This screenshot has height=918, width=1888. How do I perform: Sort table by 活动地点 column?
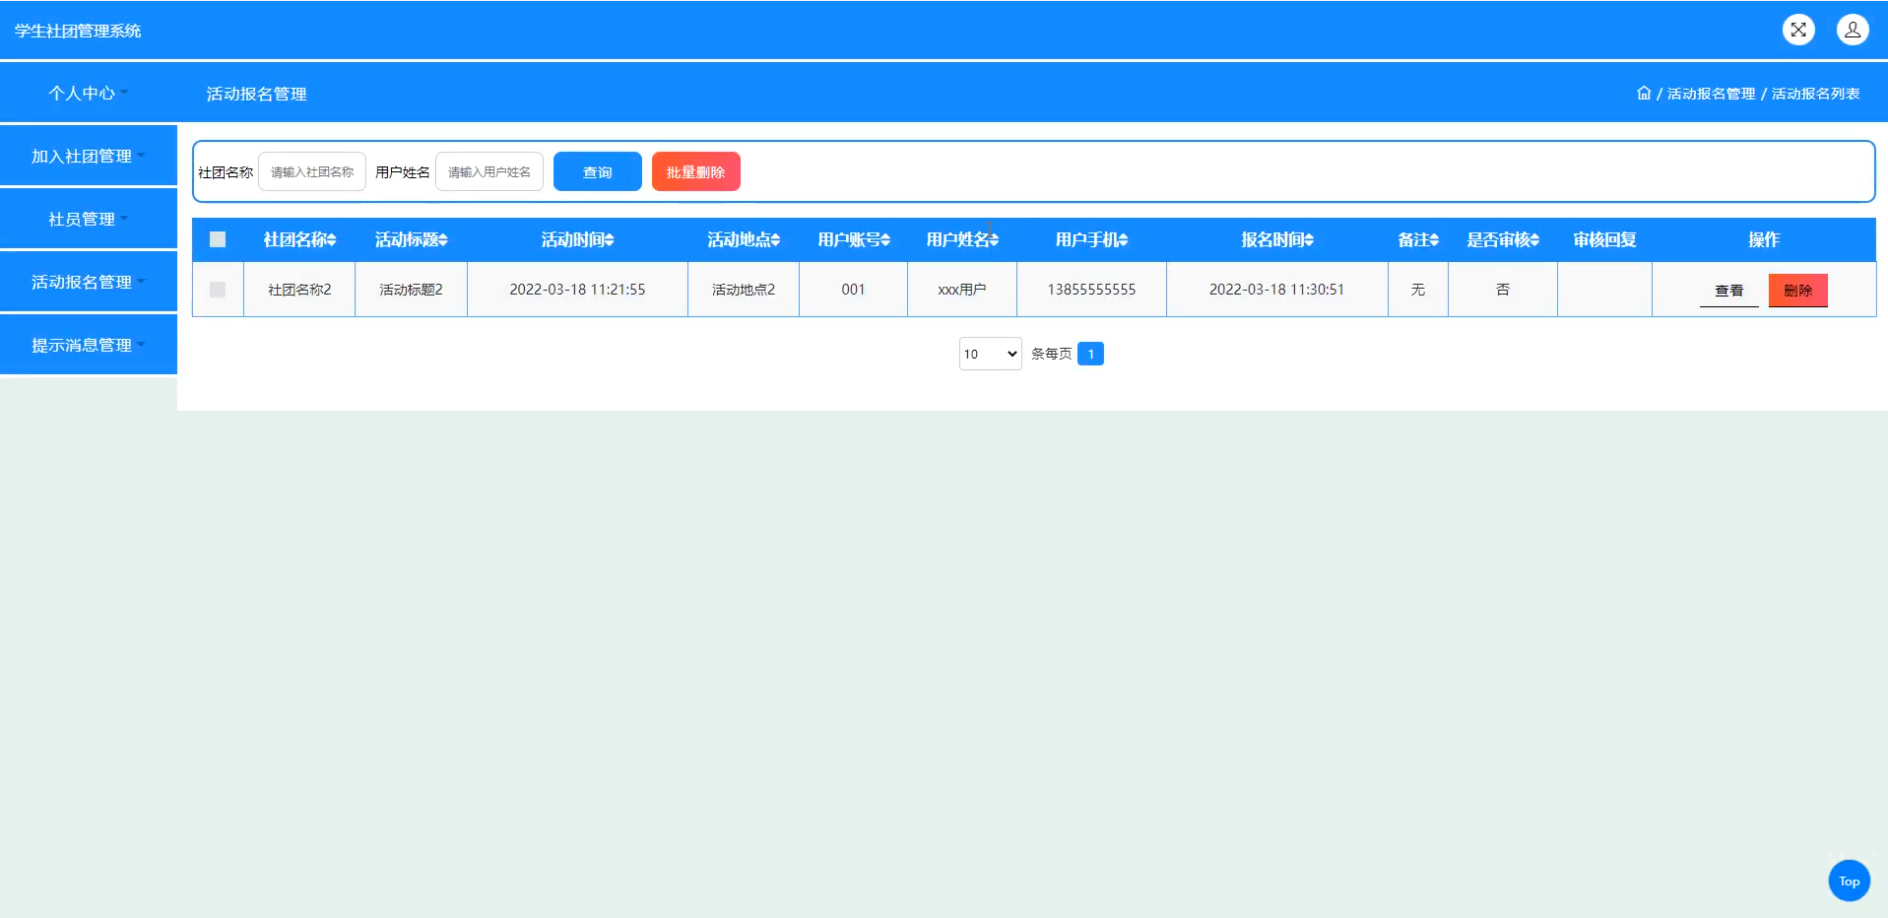[x=743, y=240]
